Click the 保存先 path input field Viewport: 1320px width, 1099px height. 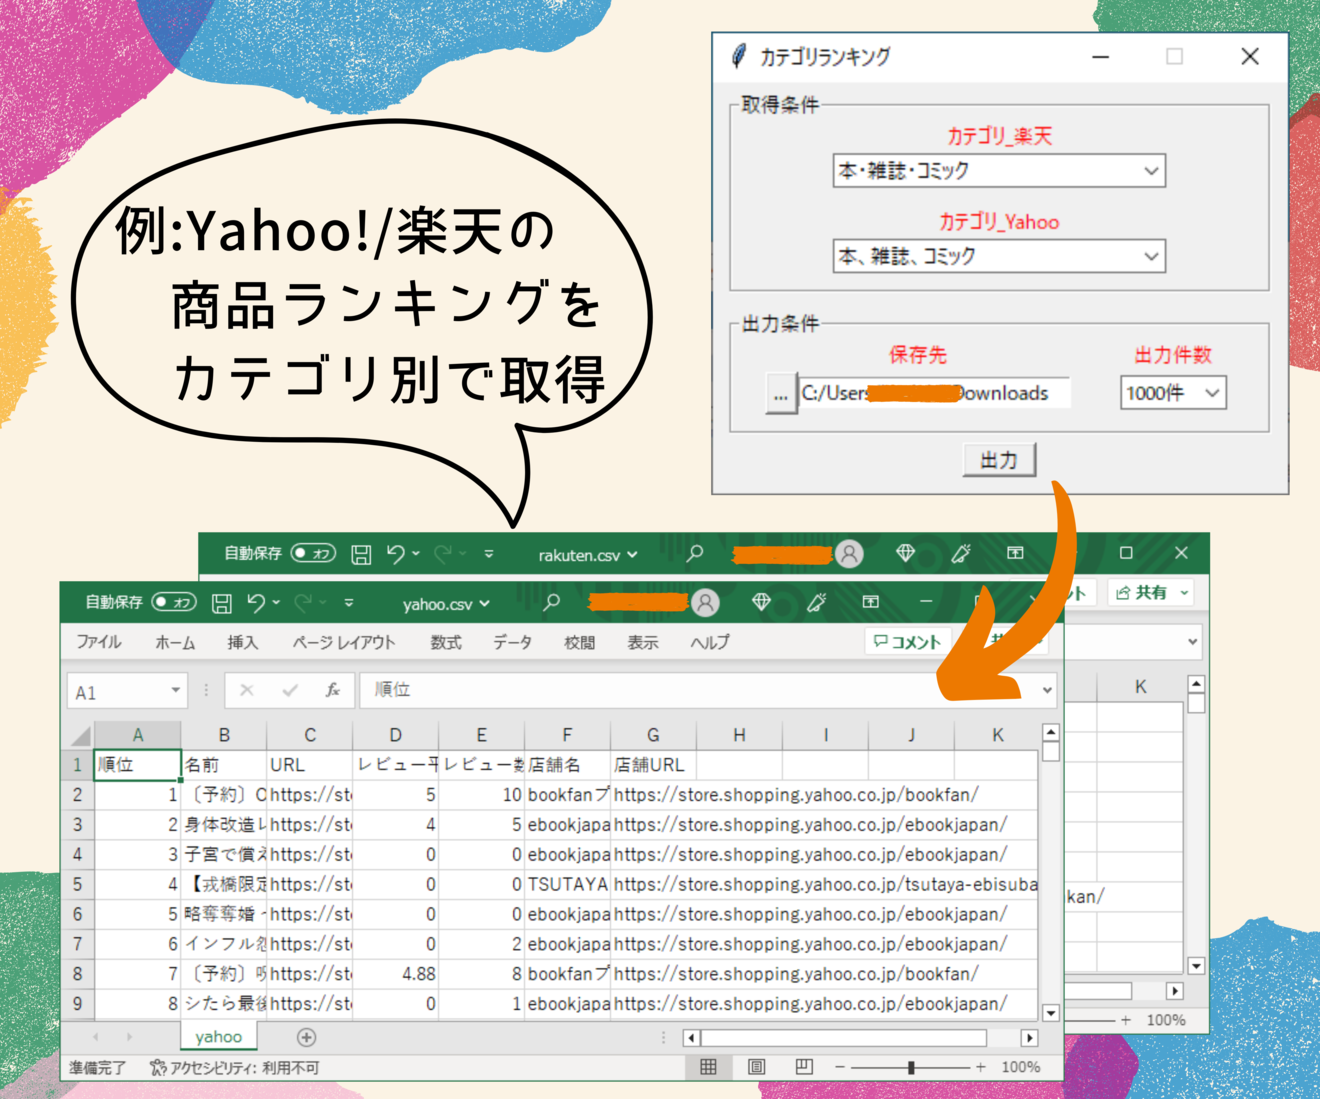[x=934, y=393]
